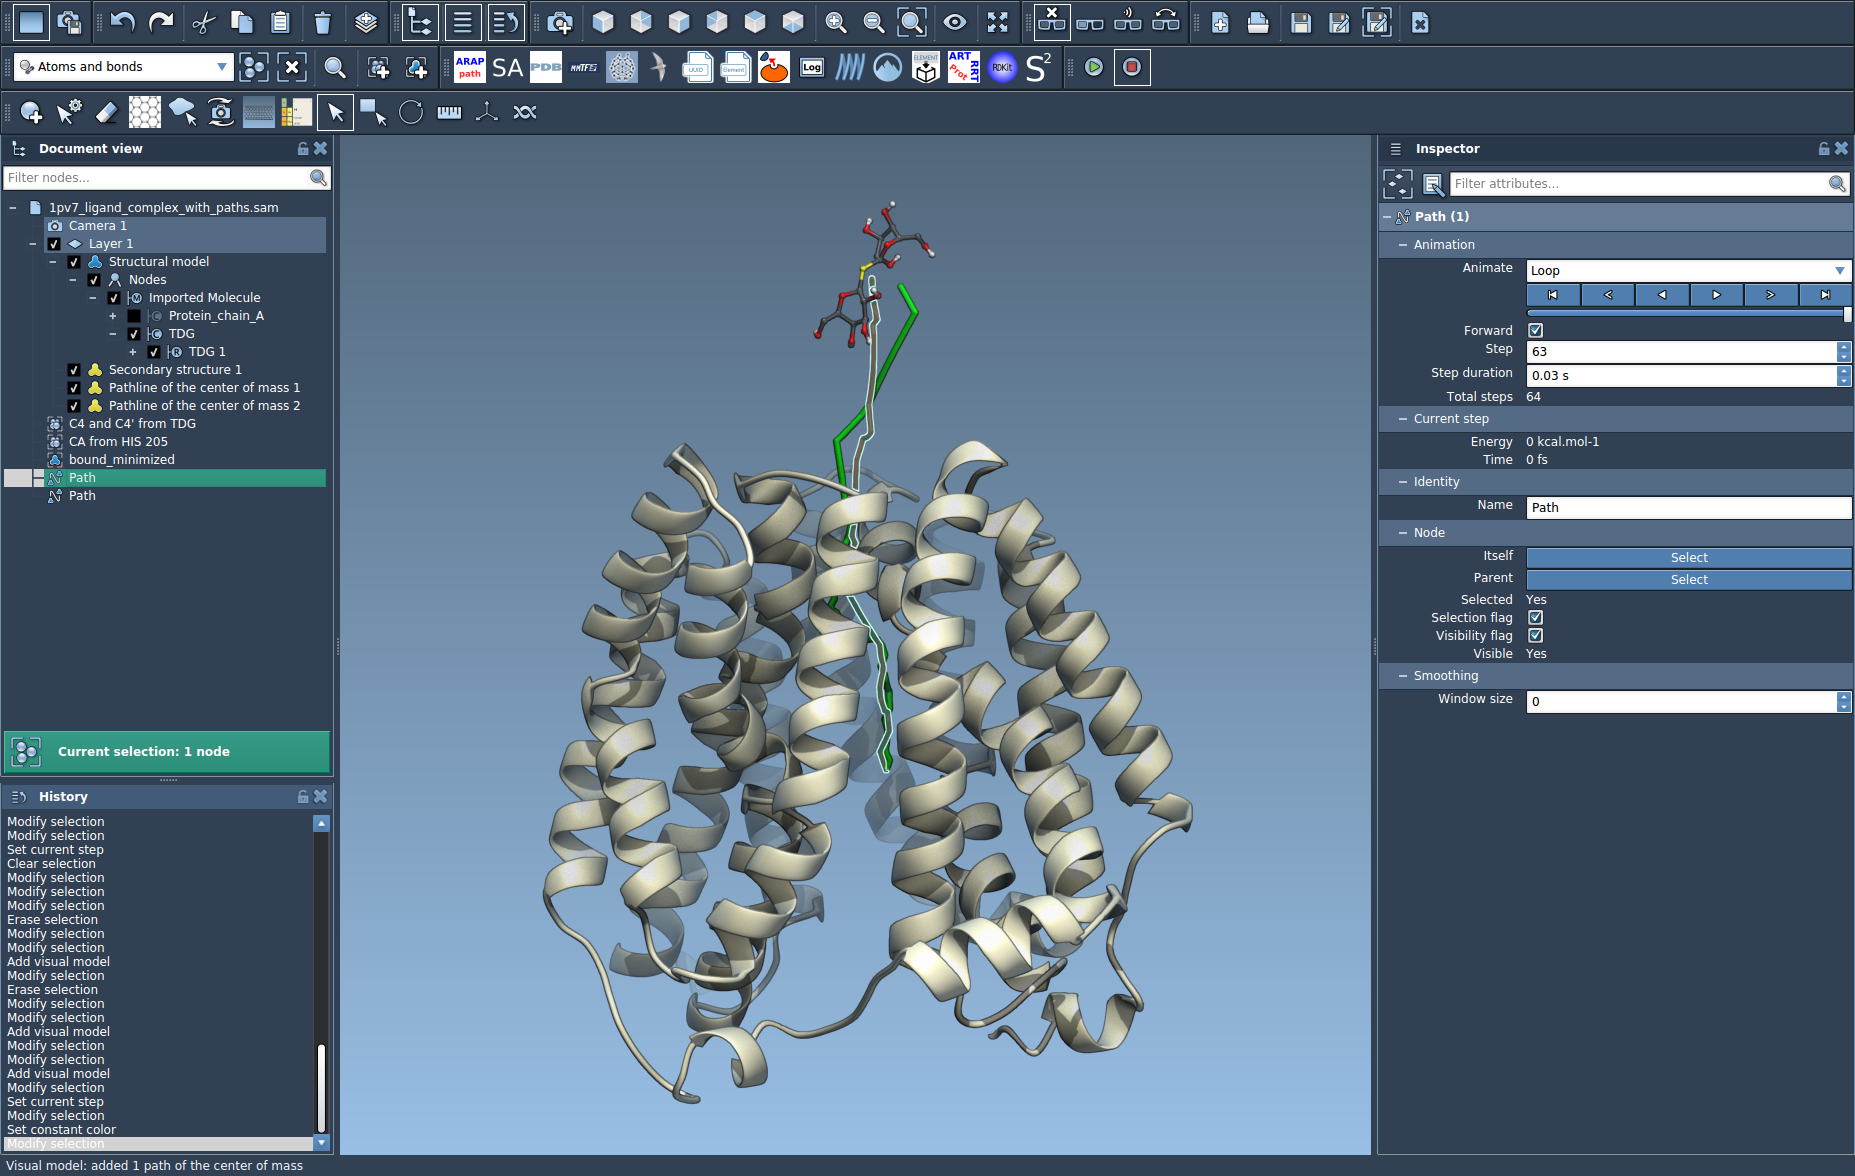1855x1176 pixels.
Task: Click the ARAP path toolbar icon
Action: [x=470, y=67]
